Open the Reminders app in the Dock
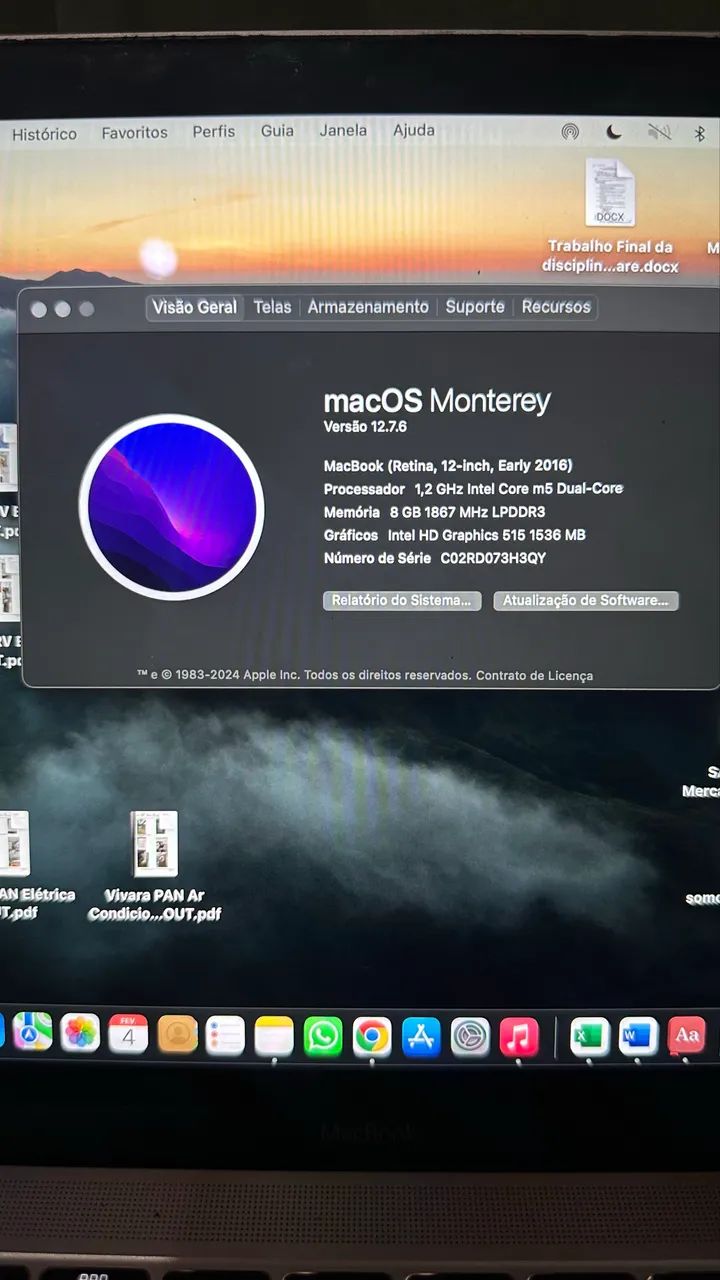The width and height of the screenshot is (720, 1280). coord(226,1036)
